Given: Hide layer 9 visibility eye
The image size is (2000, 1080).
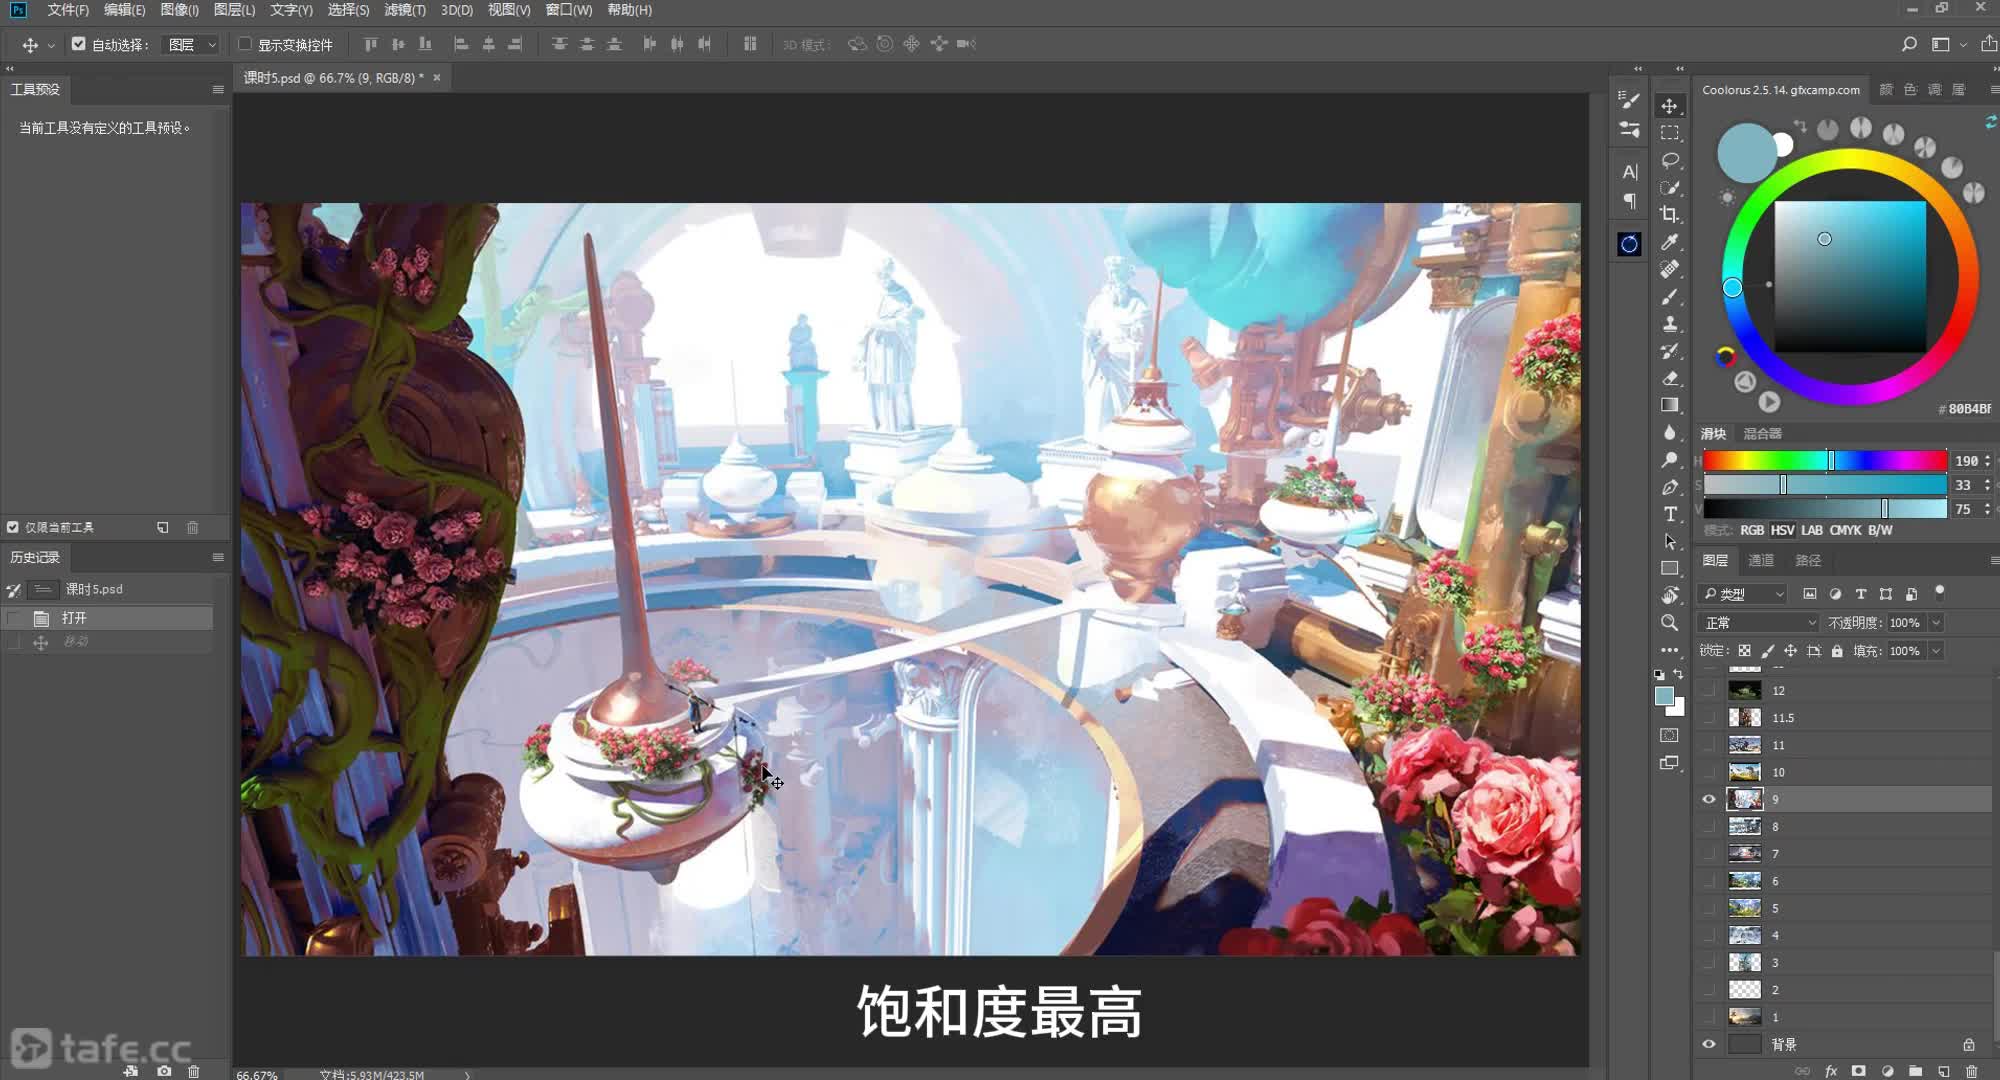Looking at the screenshot, I should pos(1708,799).
